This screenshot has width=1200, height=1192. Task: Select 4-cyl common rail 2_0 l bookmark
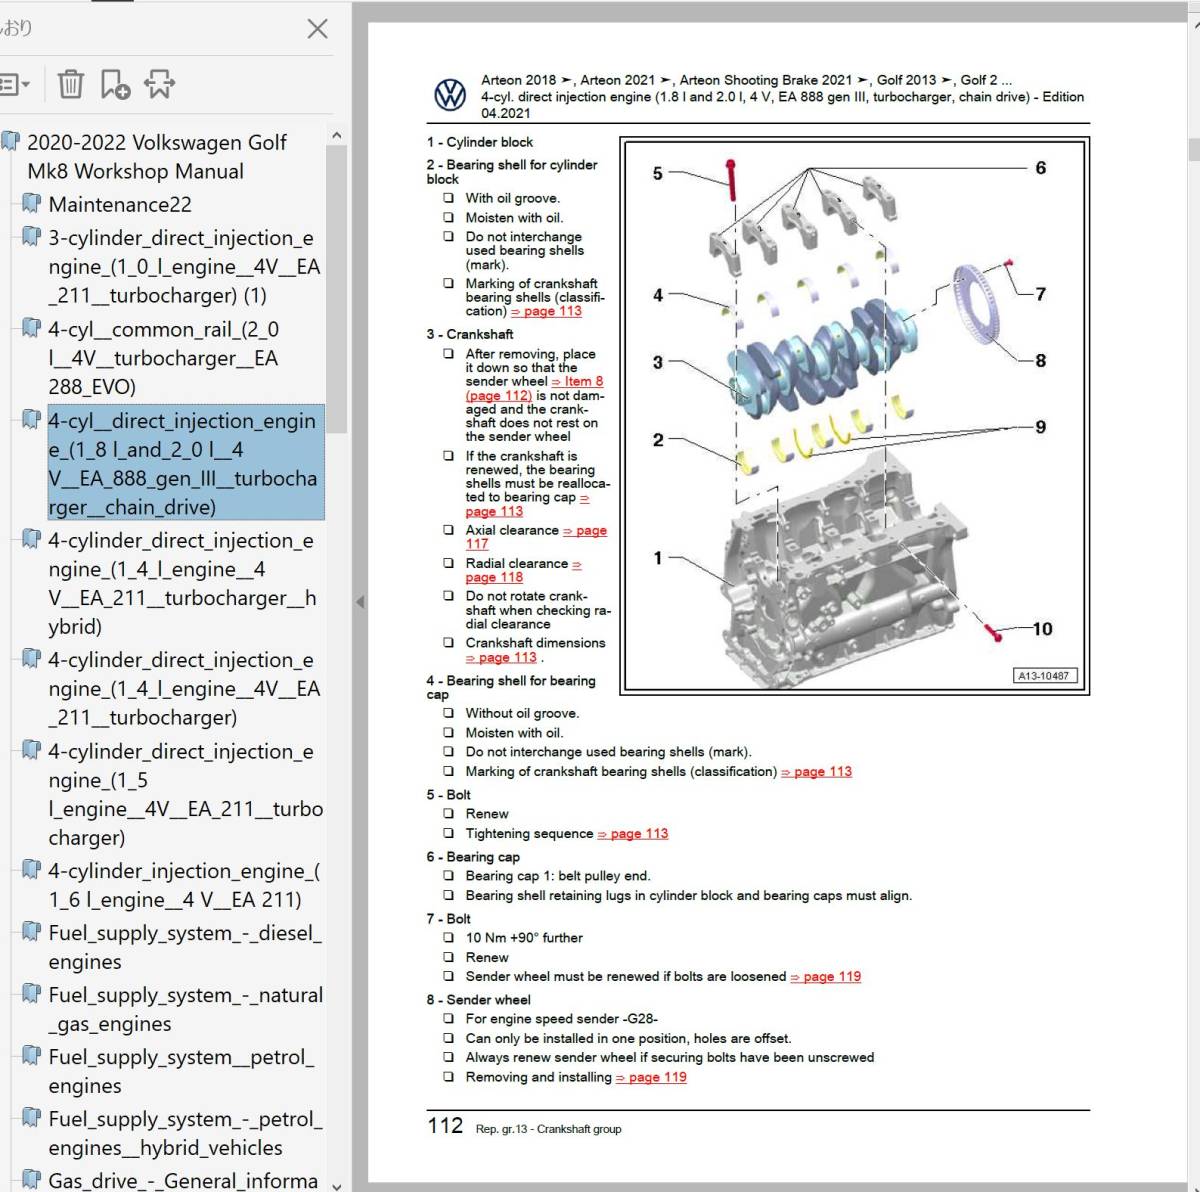click(x=164, y=358)
